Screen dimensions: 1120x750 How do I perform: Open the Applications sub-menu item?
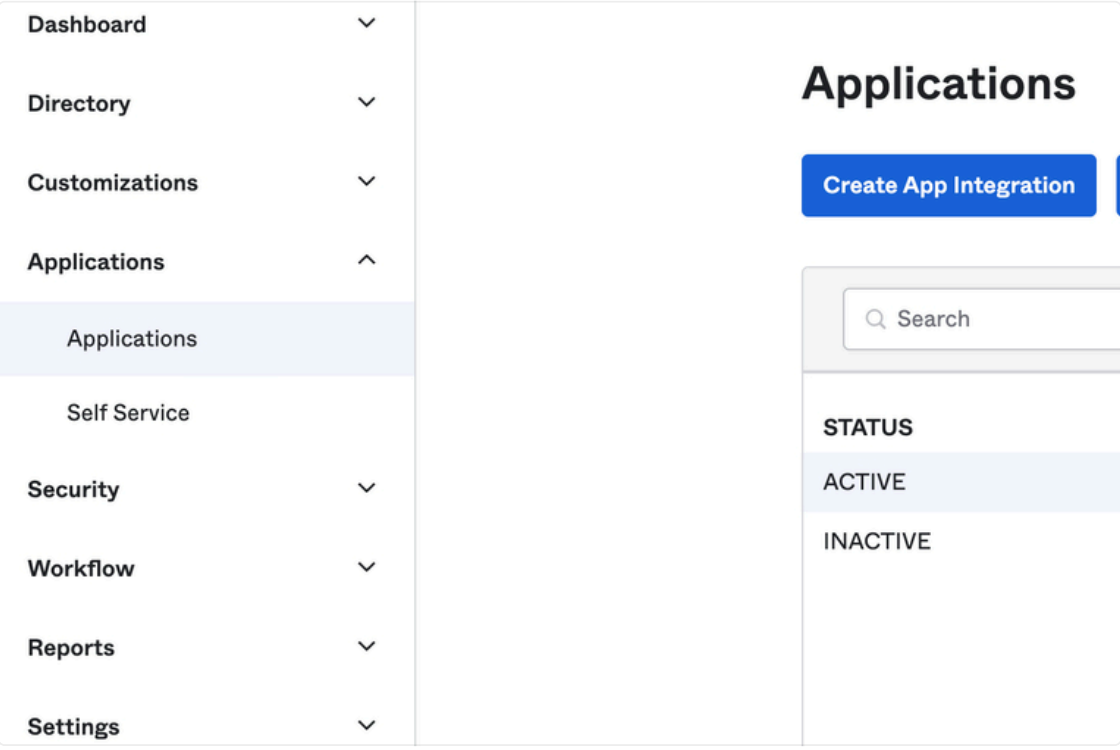[x=133, y=339]
